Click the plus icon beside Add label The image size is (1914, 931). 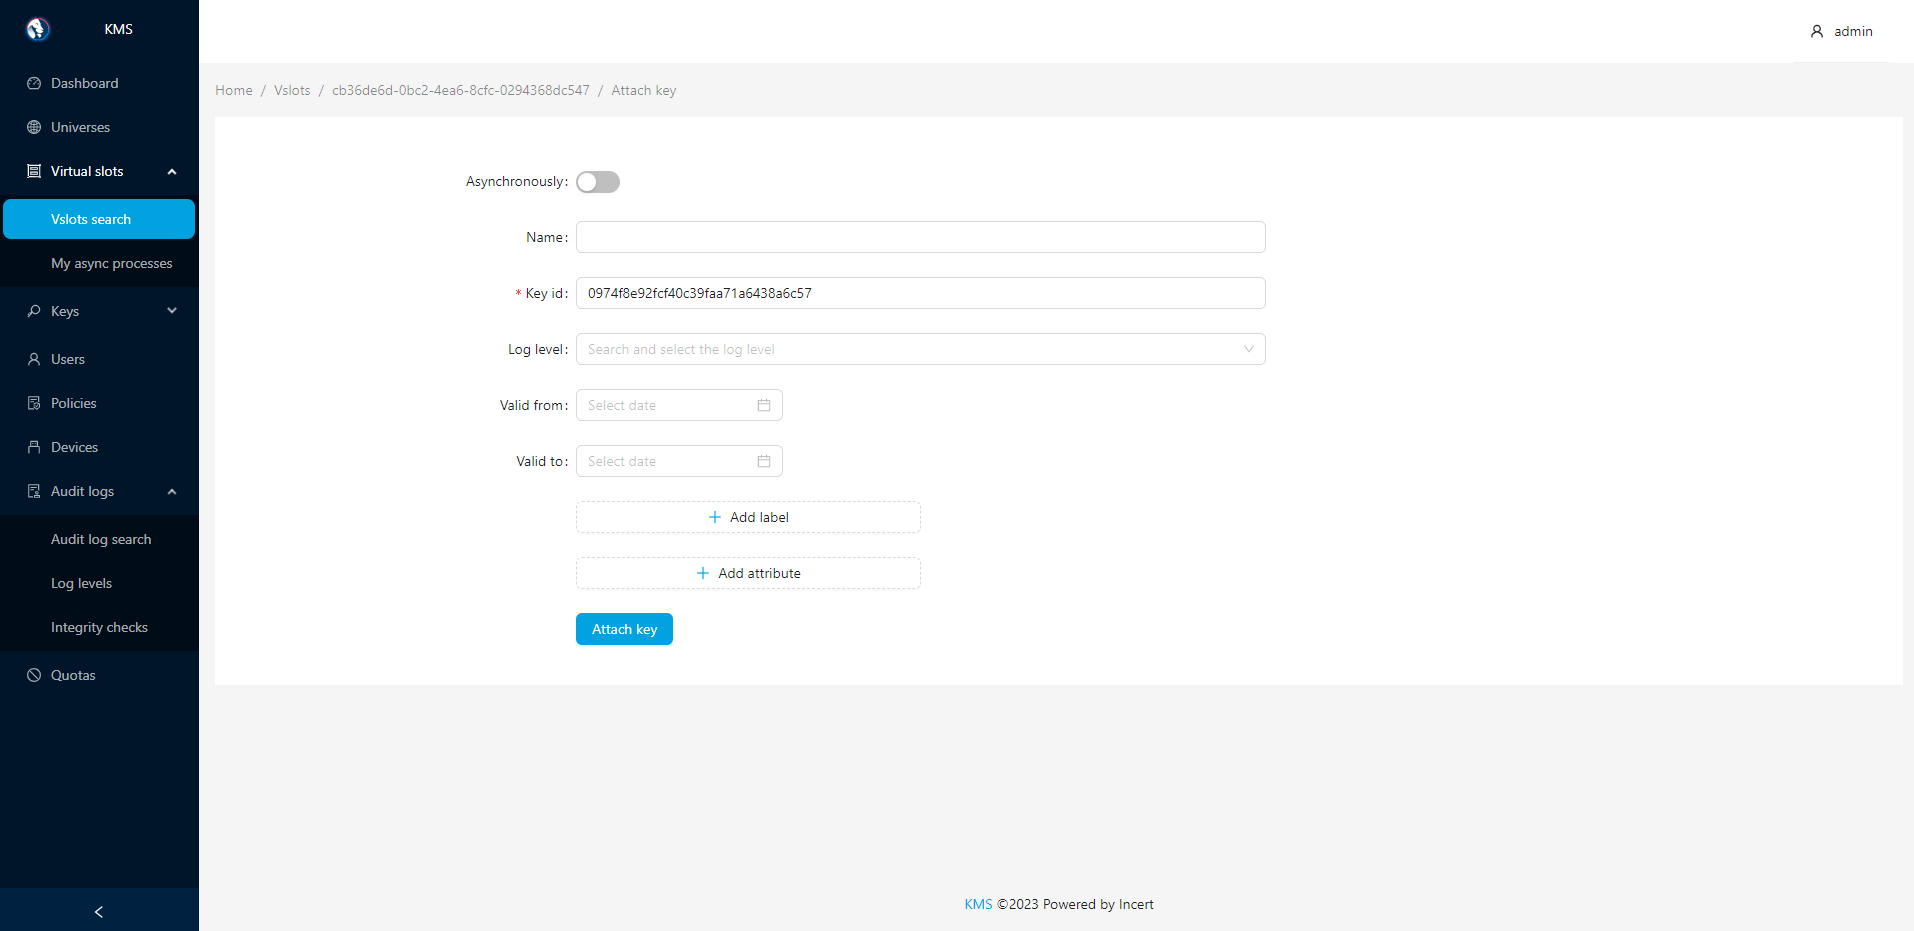point(715,517)
